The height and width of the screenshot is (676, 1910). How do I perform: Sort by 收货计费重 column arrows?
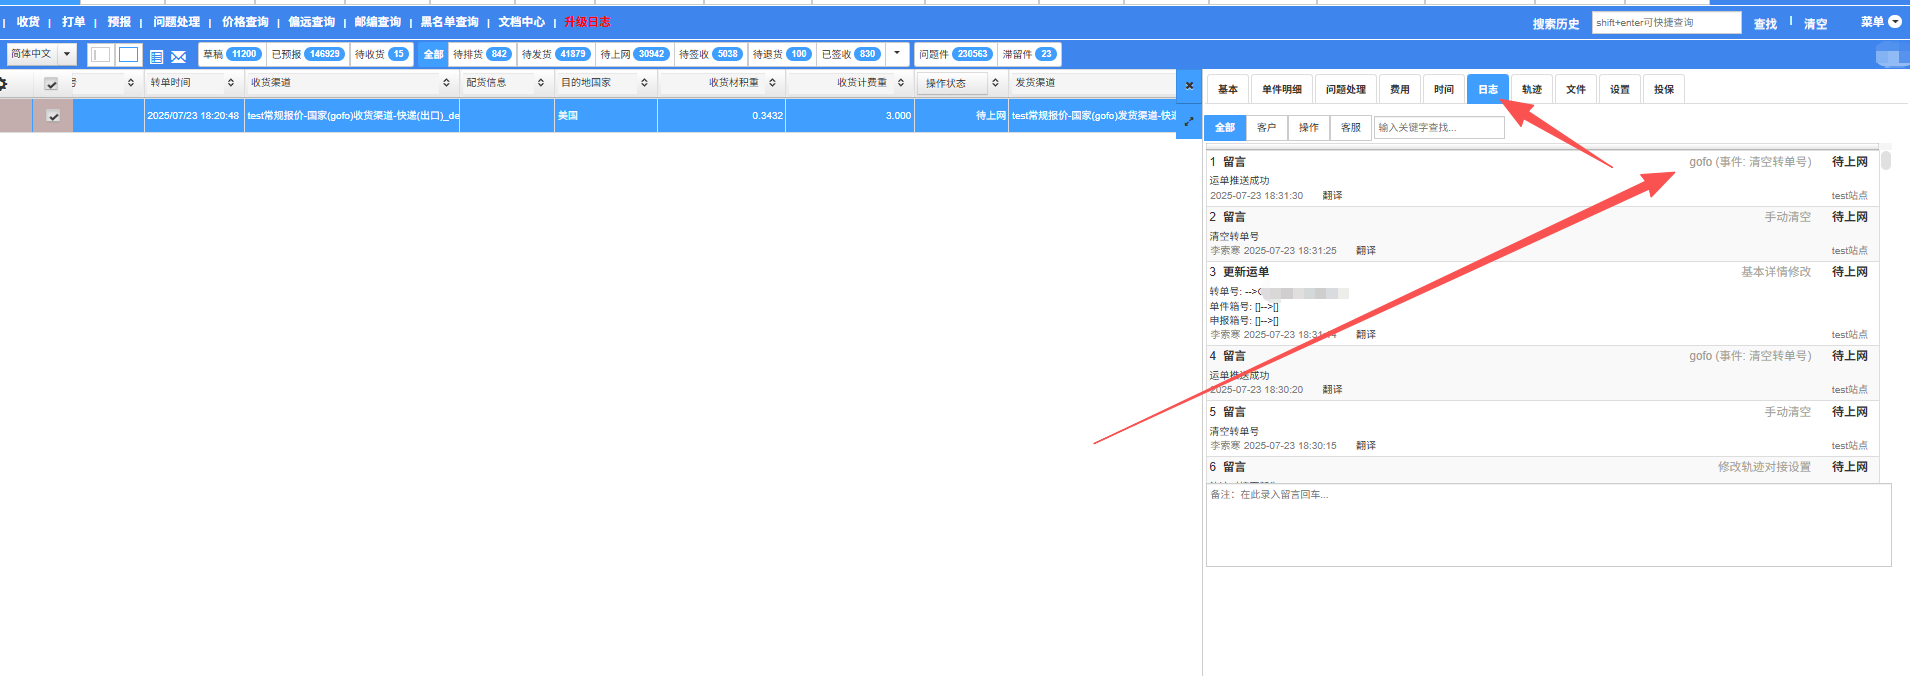pyautogui.click(x=901, y=83)
